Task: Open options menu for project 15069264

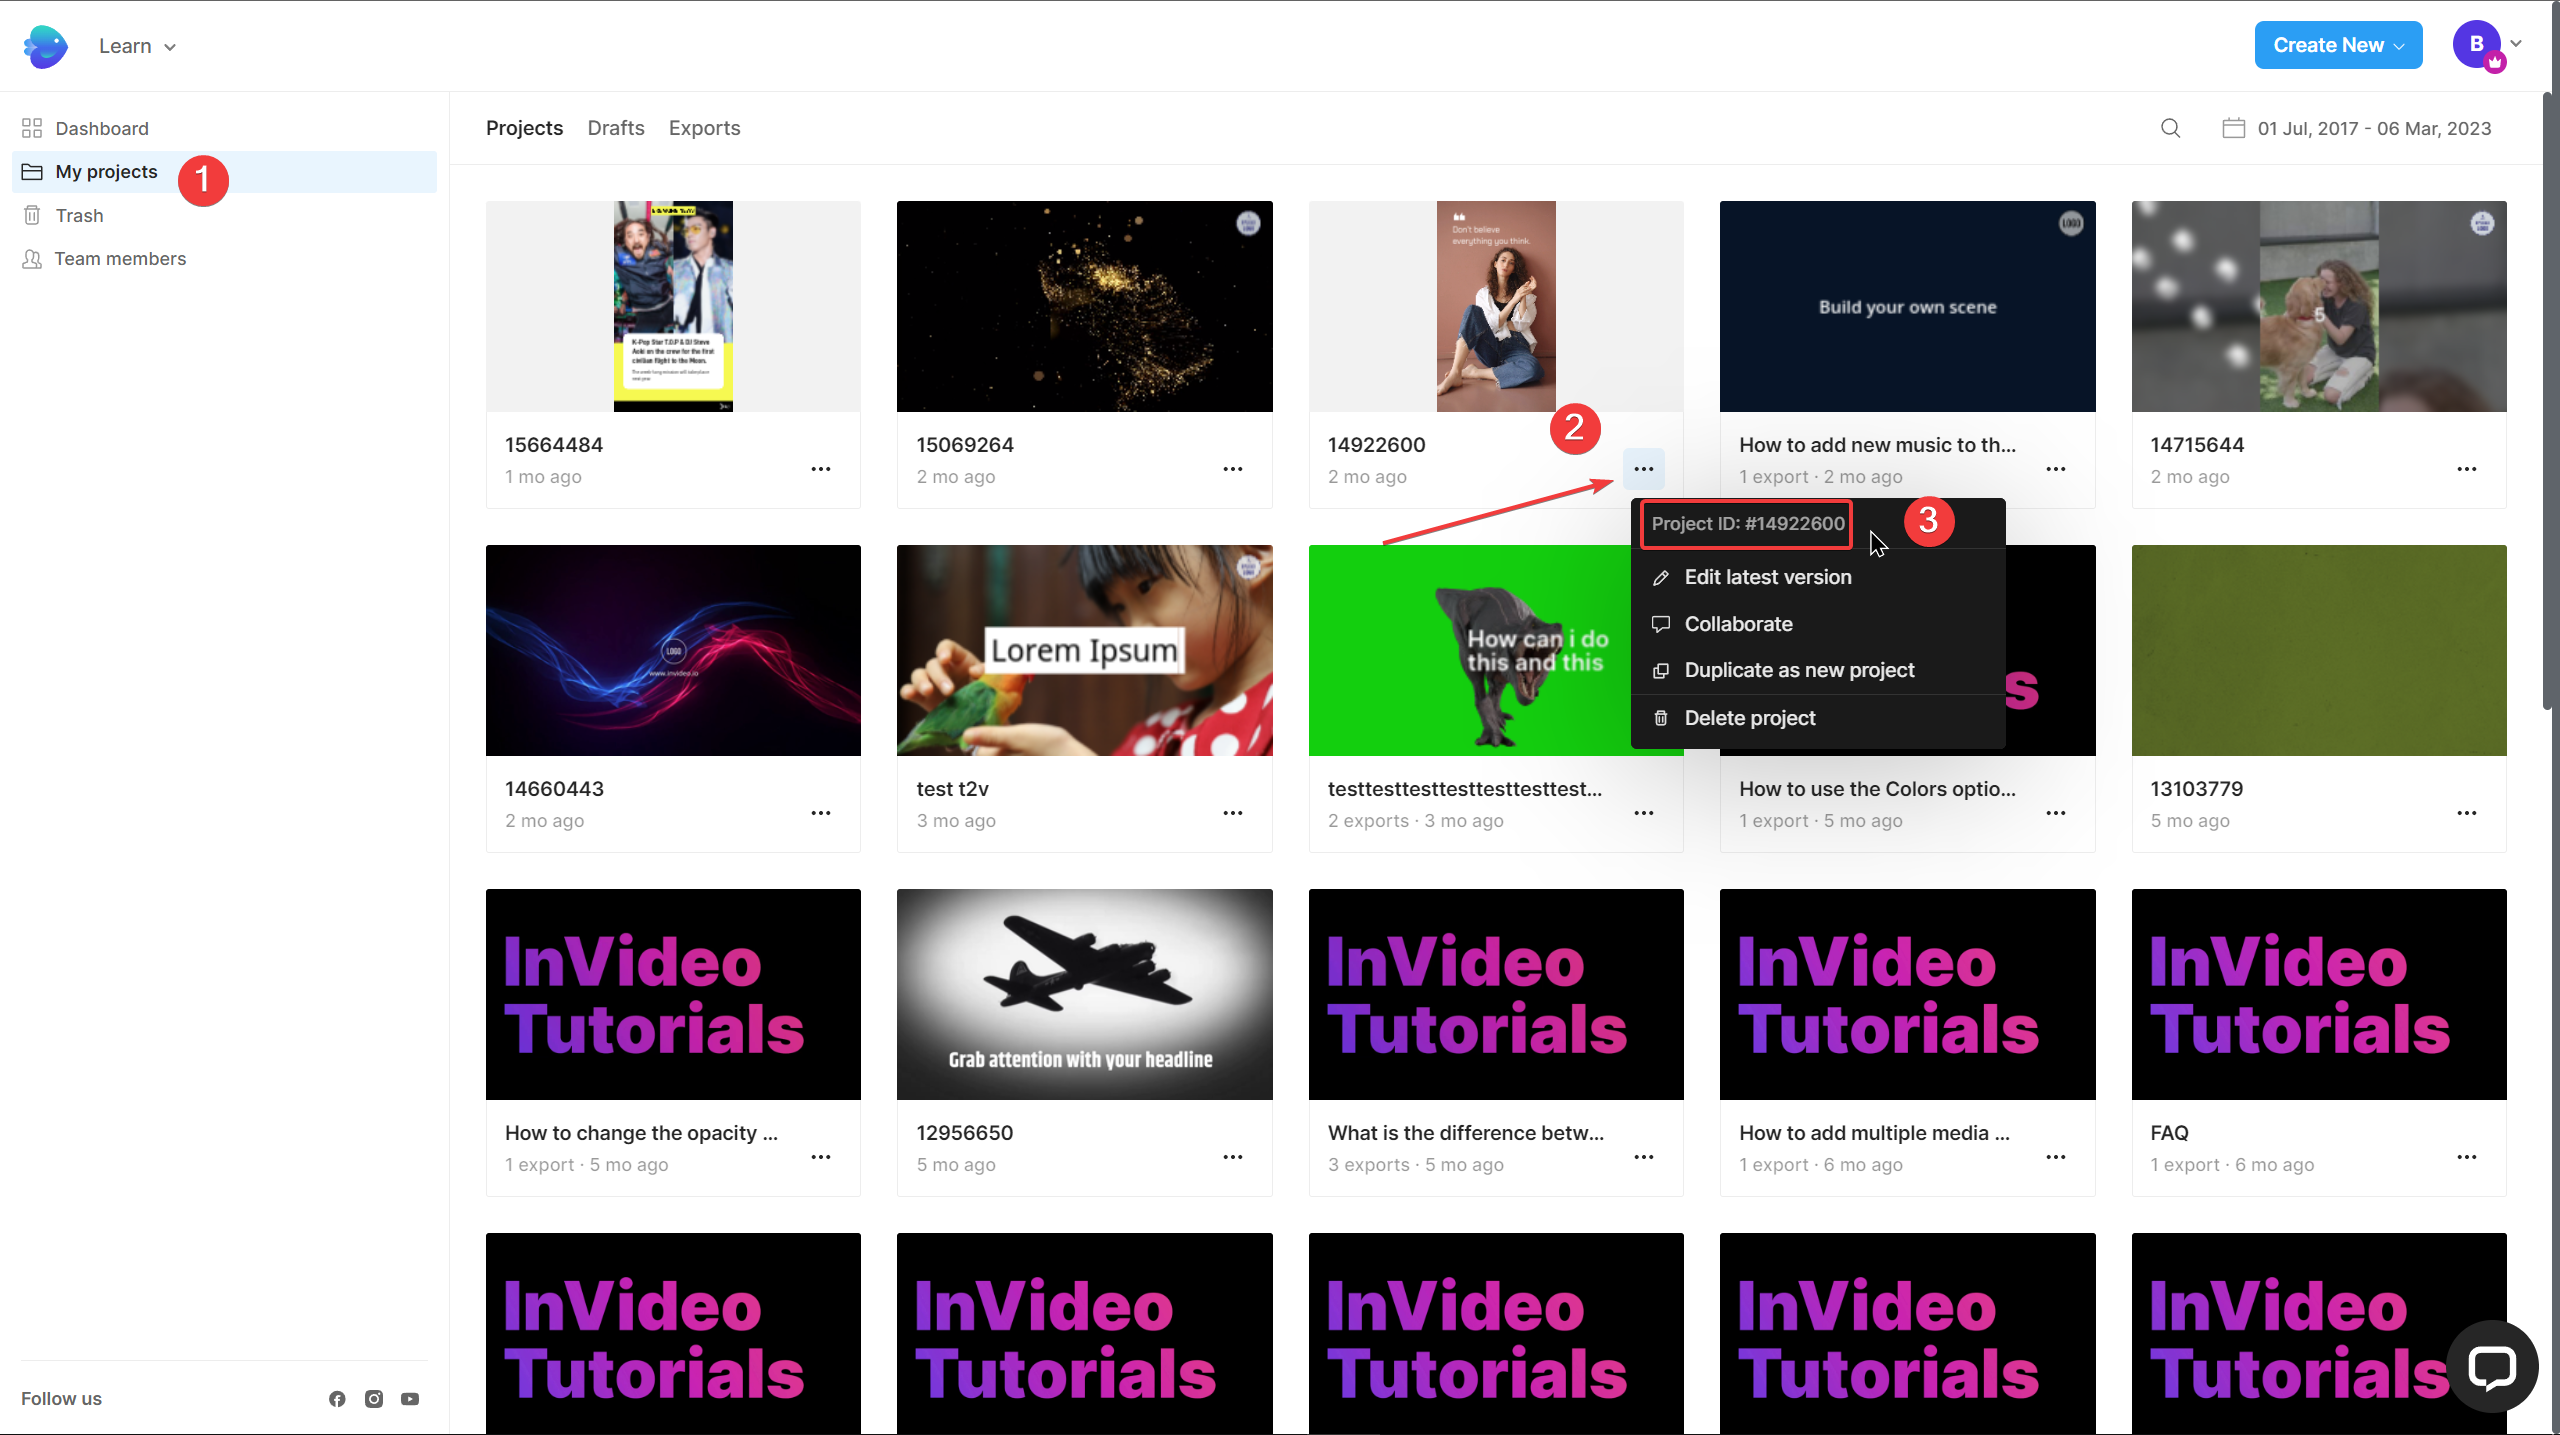Action: coord(1233,469)
